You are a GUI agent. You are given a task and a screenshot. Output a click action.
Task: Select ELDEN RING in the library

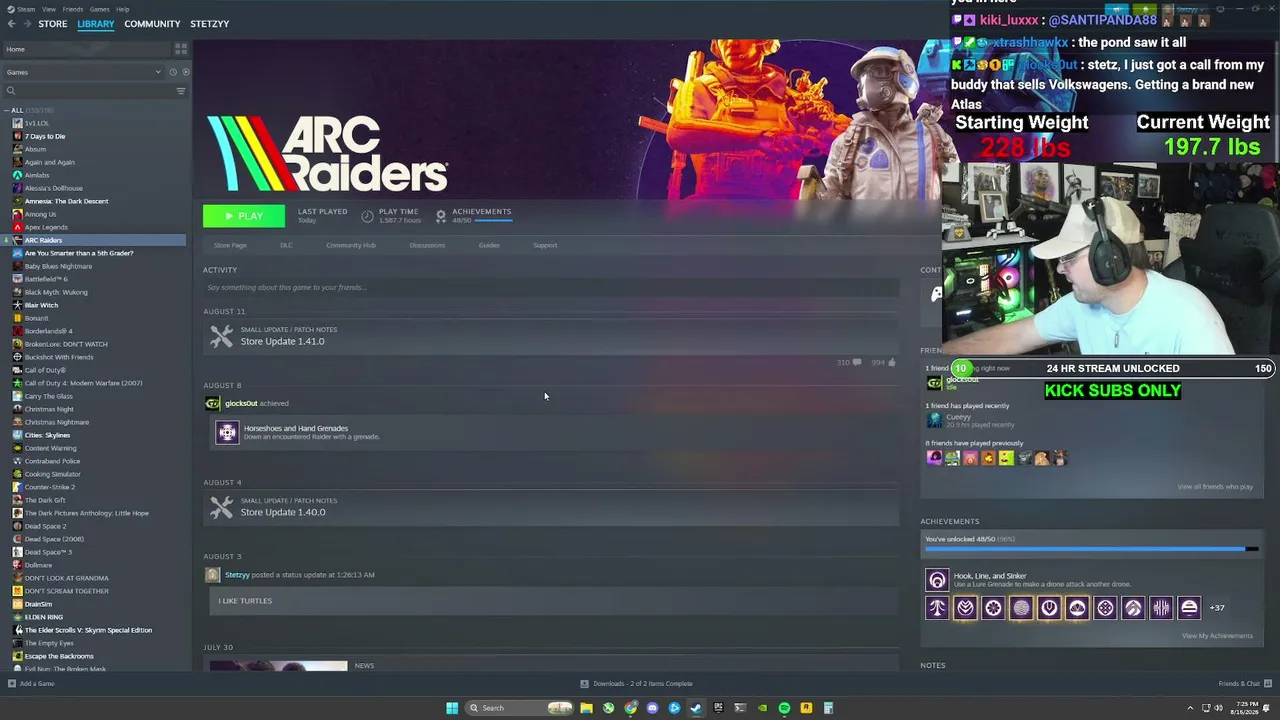[44, 617]
